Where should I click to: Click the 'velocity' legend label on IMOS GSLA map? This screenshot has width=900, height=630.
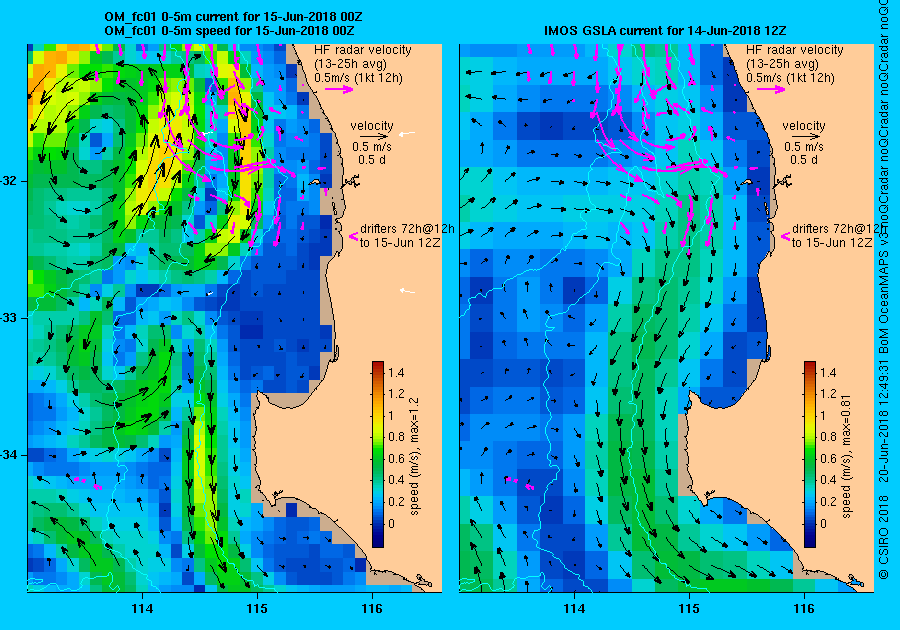coord(804,126)
